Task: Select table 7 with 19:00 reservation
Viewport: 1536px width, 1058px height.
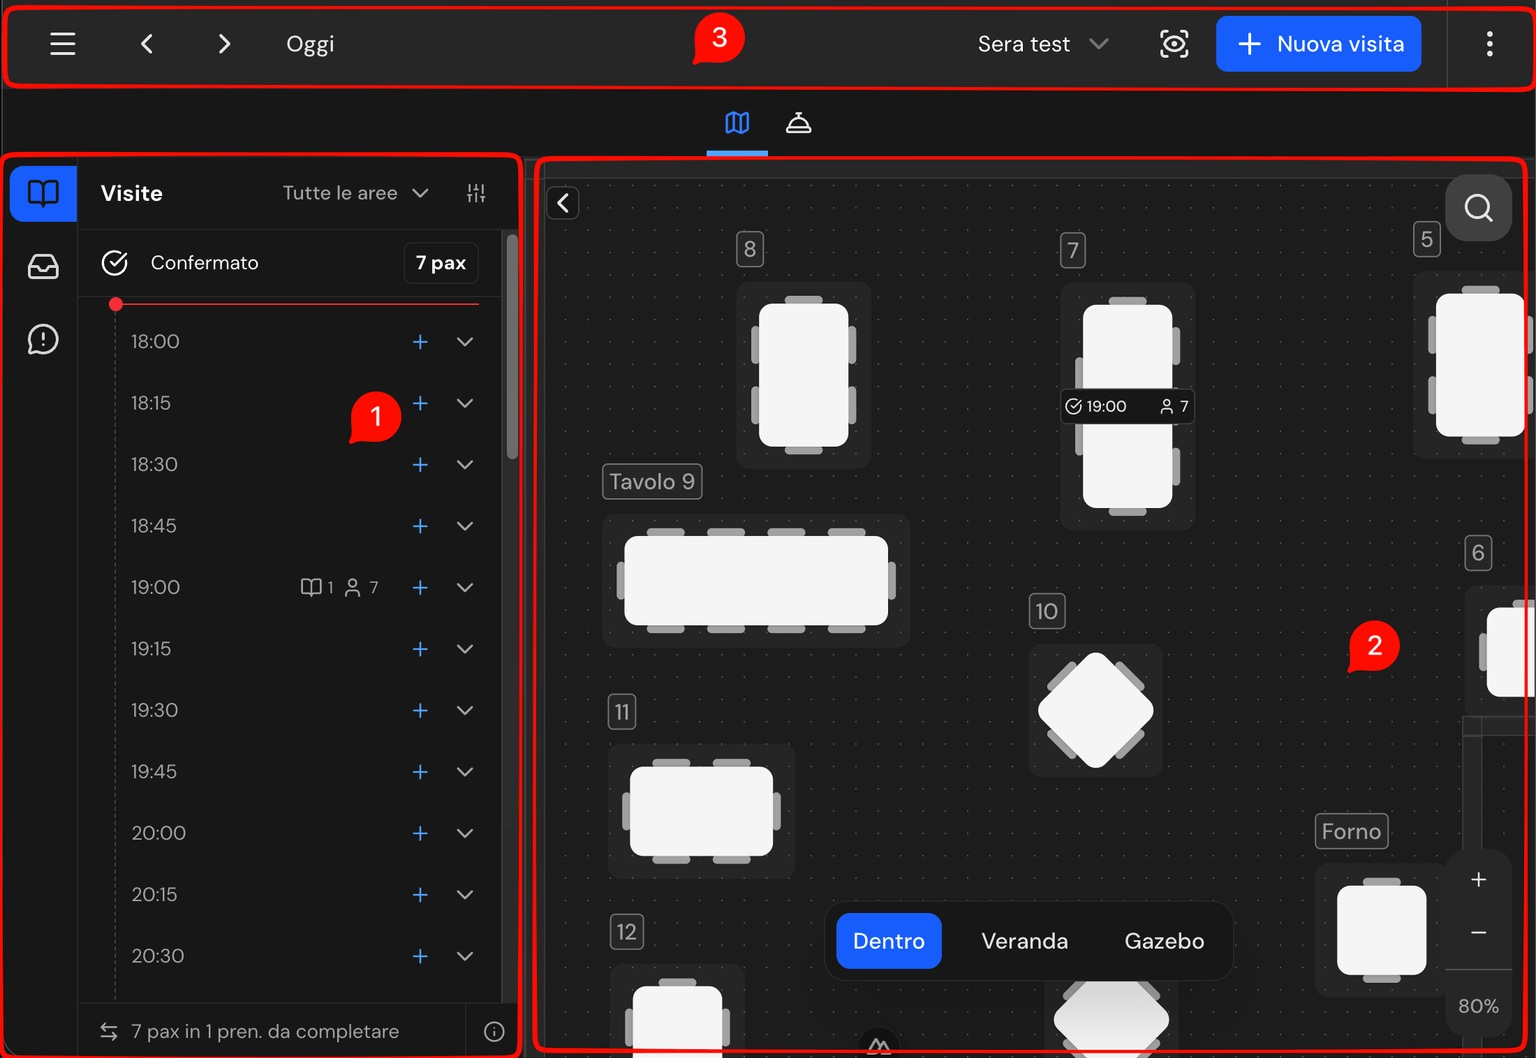Action: tap(1127, 405)
